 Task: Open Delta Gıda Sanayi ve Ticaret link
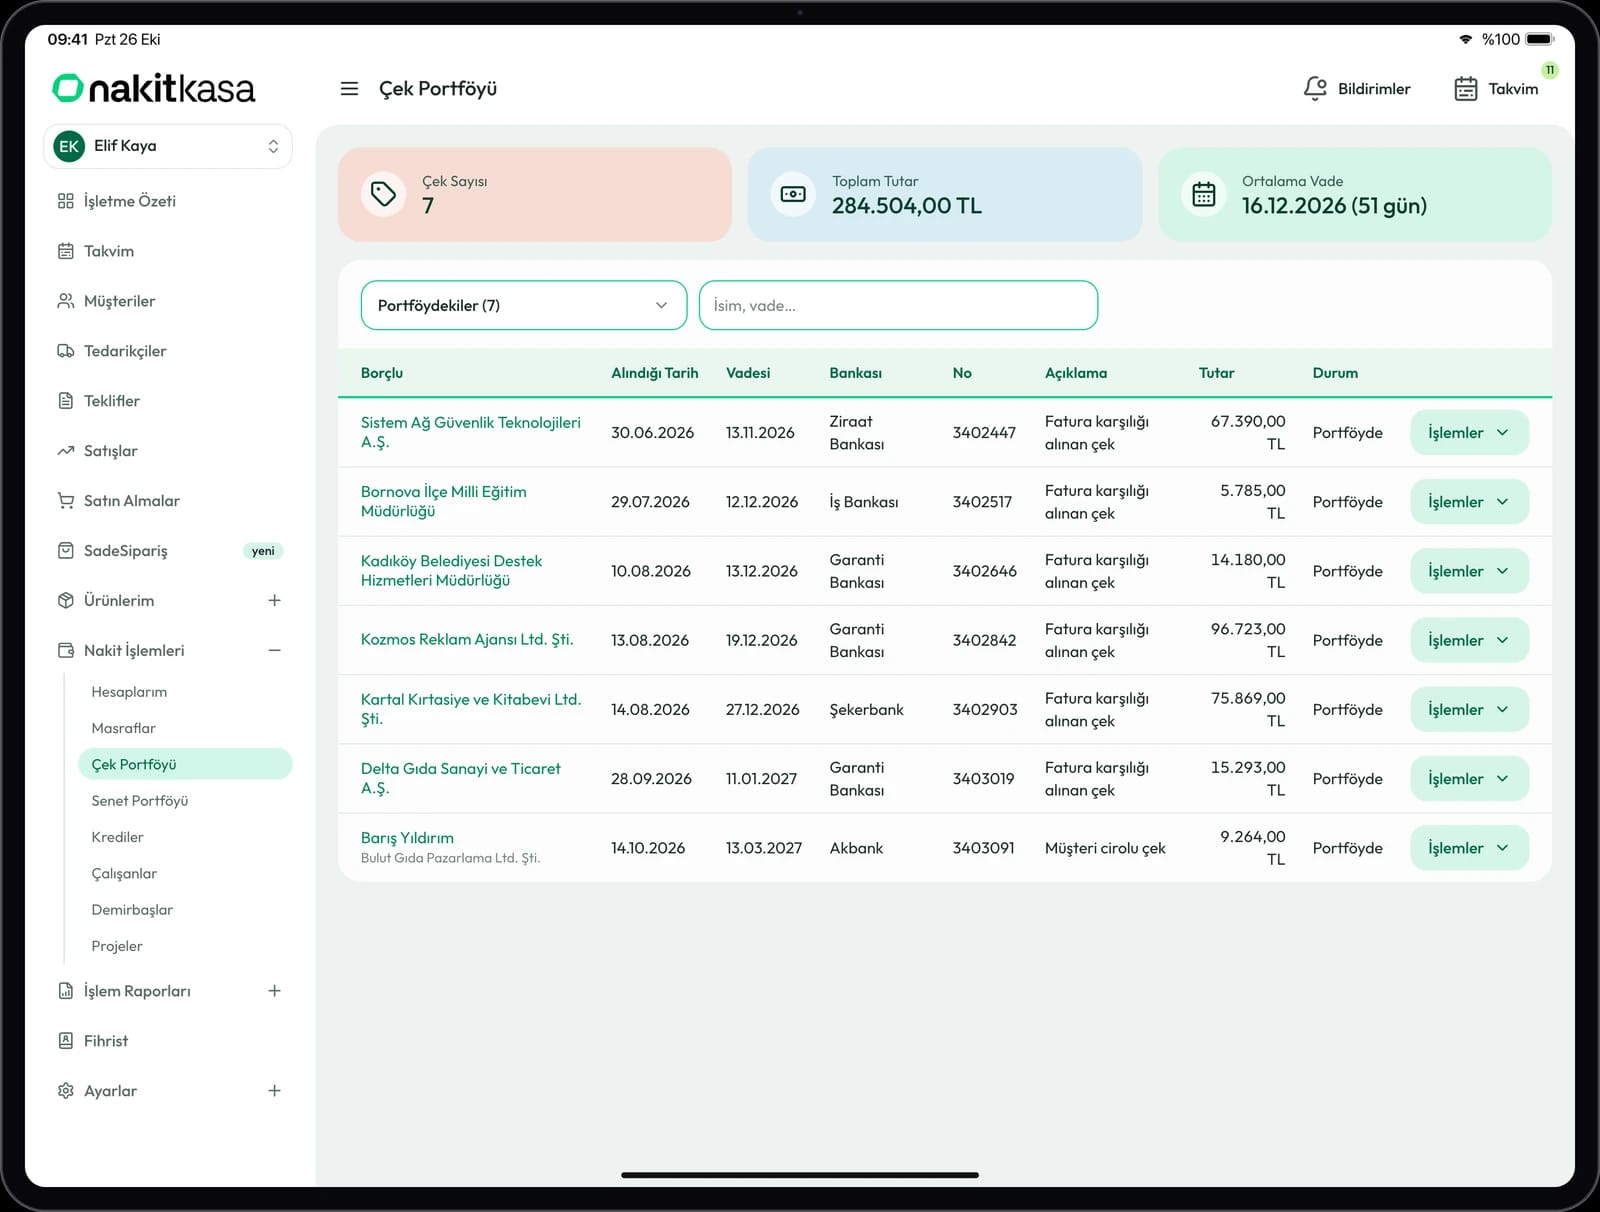pos(460,778)
